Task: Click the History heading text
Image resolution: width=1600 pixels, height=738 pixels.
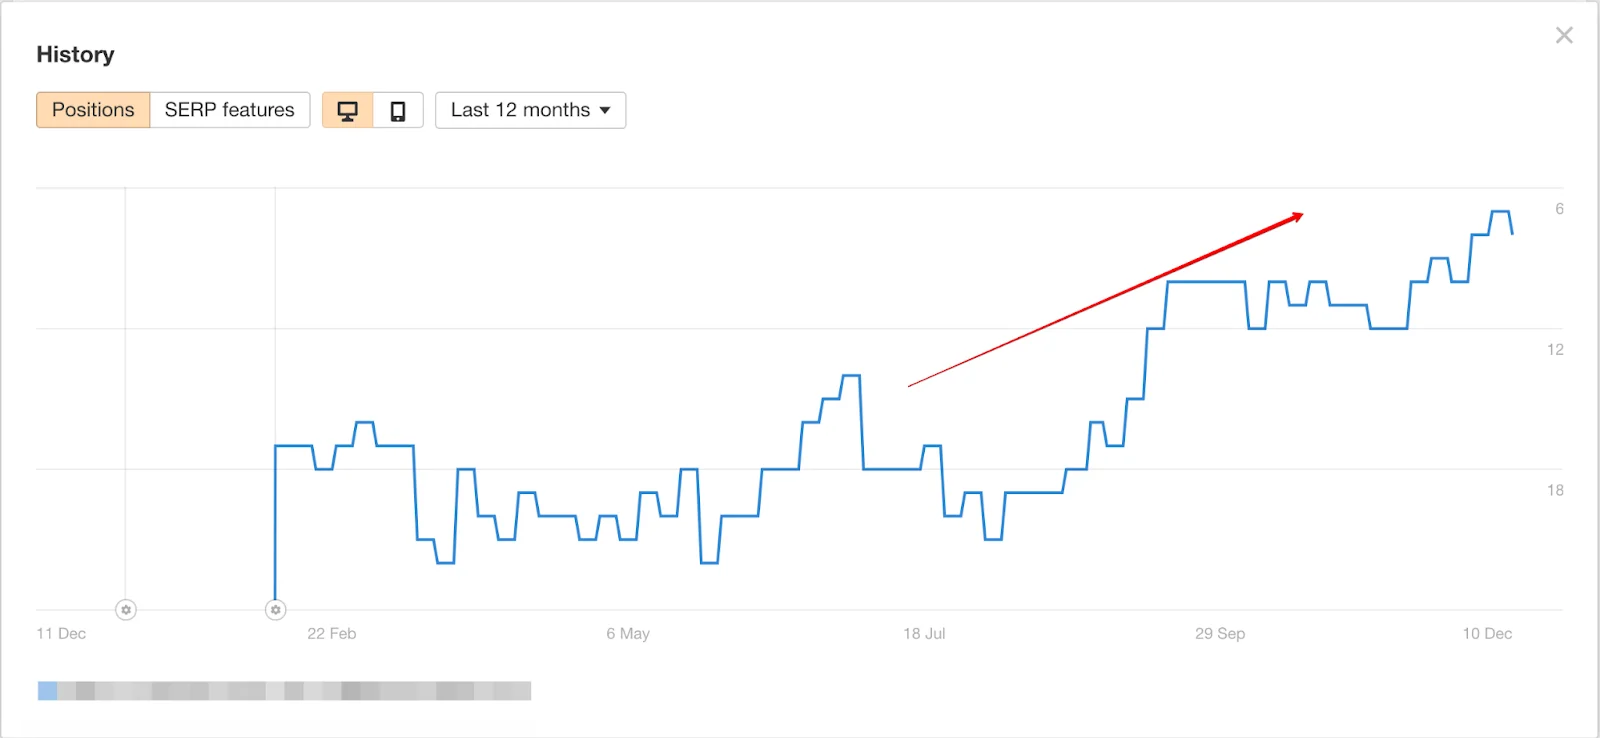Action: (75, 55)
